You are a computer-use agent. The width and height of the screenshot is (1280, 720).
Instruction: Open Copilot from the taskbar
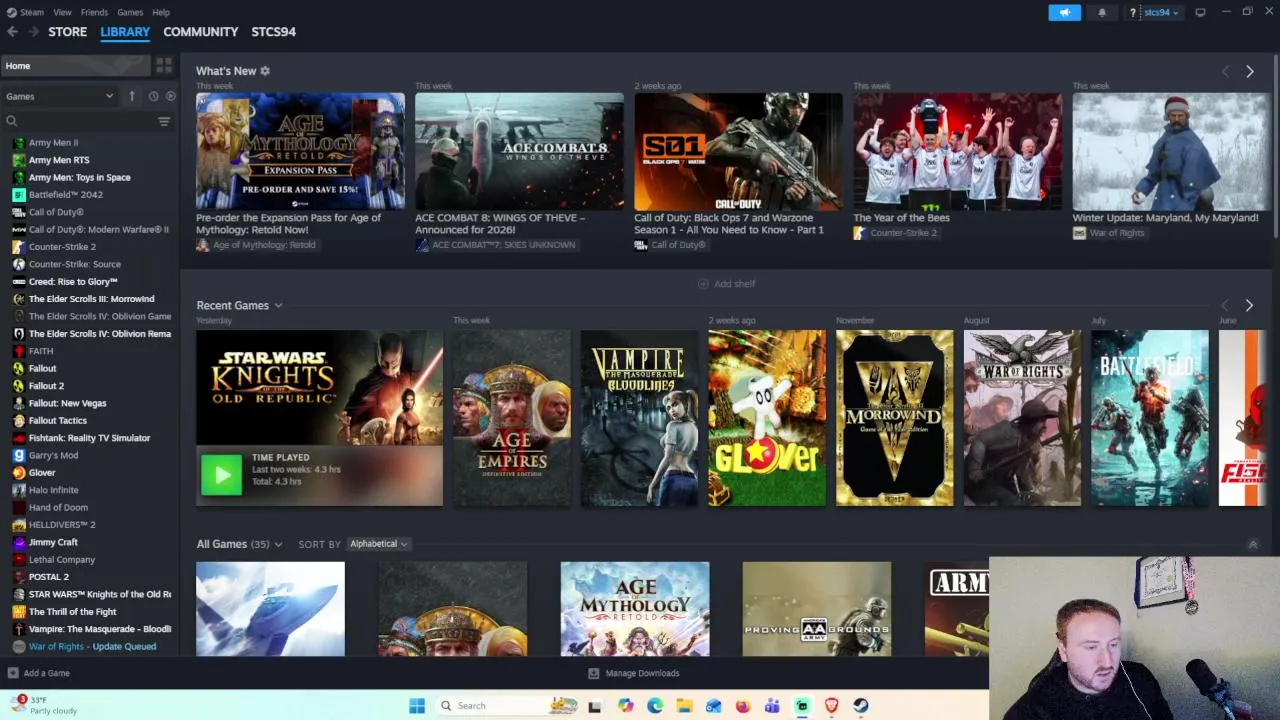pyautogui.click(x=625, y=706)
